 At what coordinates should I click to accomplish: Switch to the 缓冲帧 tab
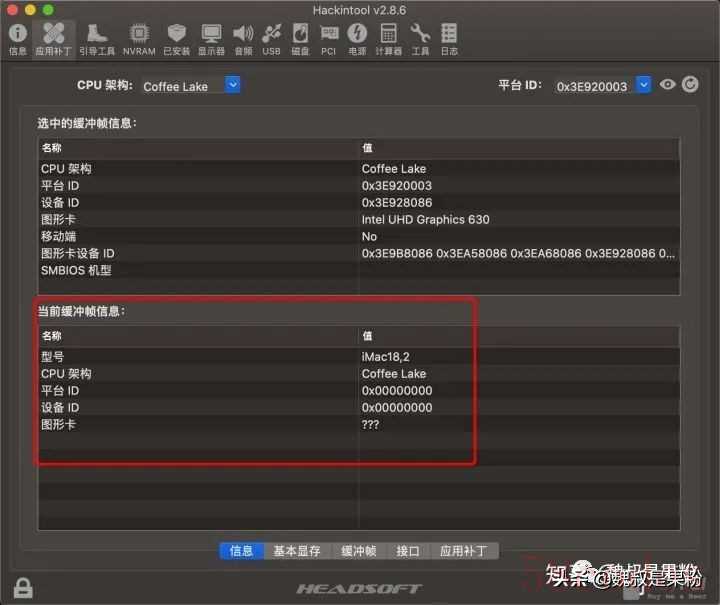coord(359,551)
